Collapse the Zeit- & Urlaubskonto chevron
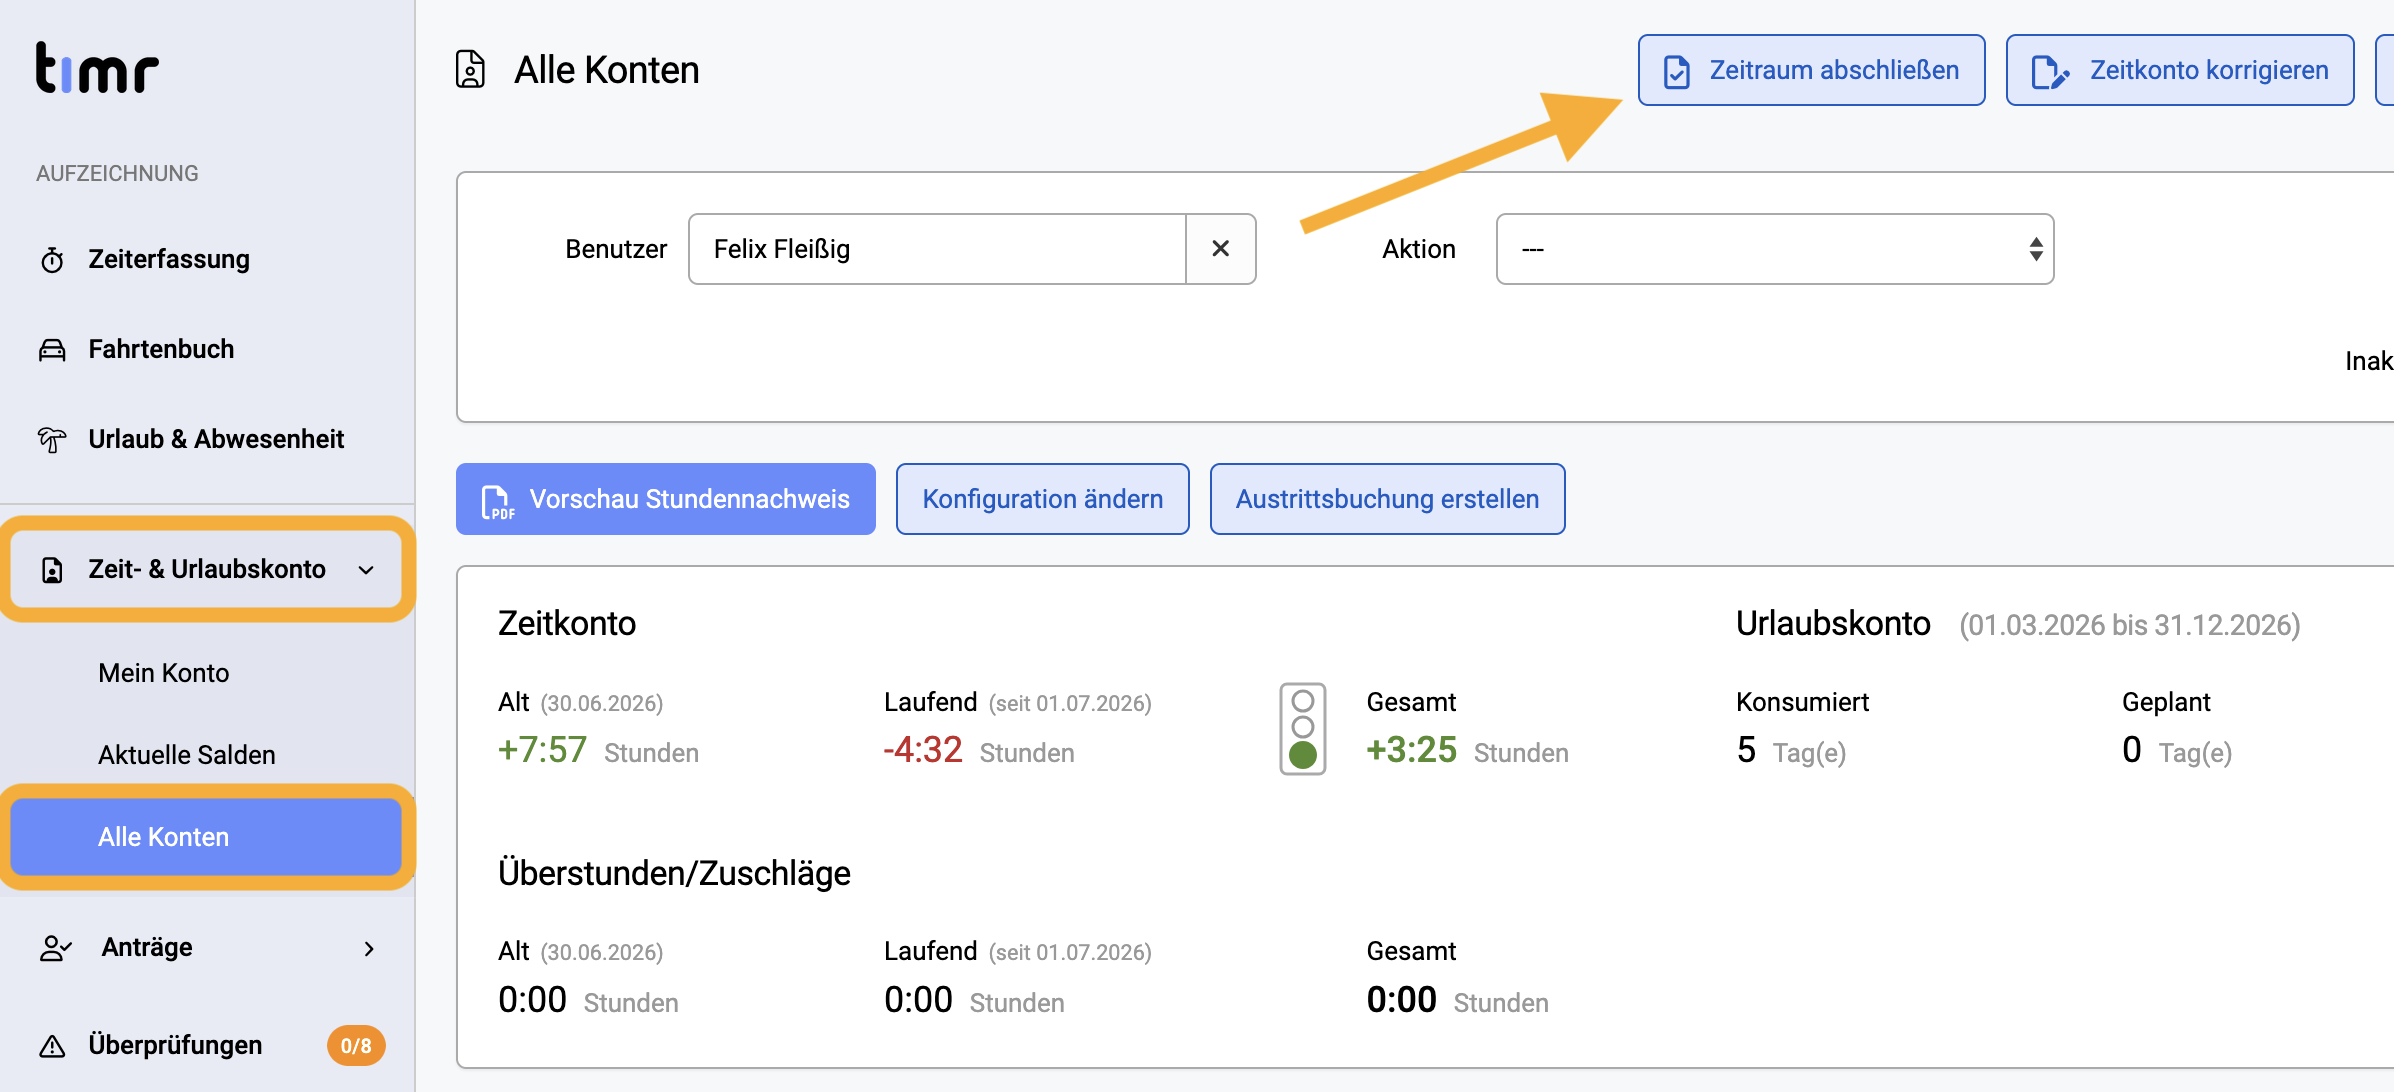The width and height of the screenshot is (2394, 1092). (x=367, y=570)
